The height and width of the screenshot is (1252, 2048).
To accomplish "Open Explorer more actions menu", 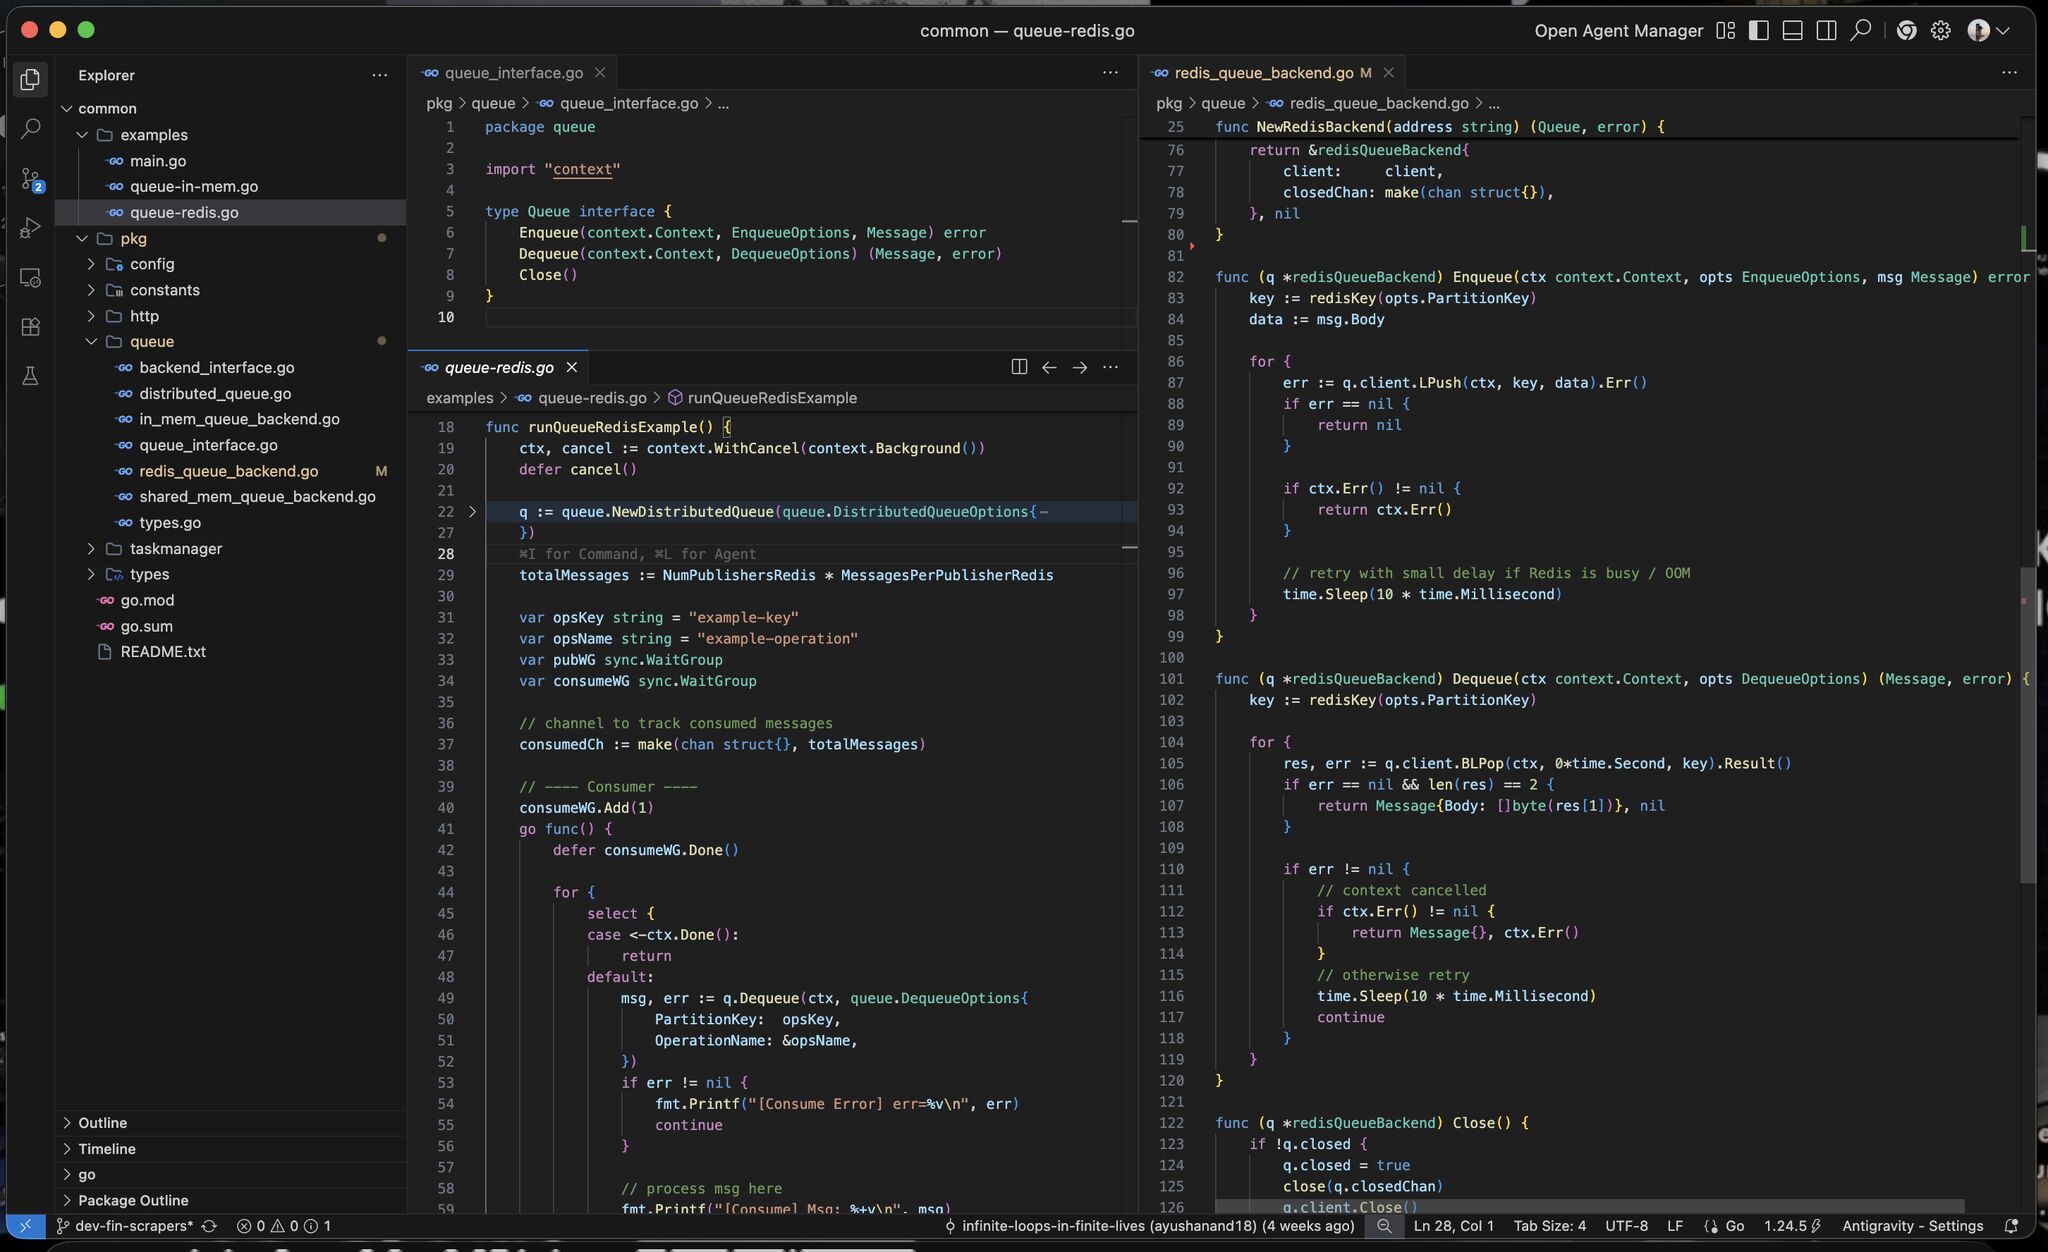I will (x=379, y=75).
